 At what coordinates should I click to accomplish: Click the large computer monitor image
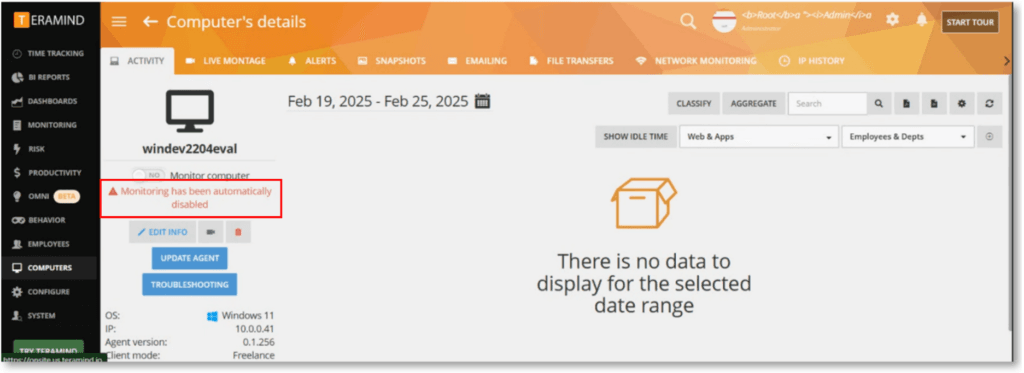click(189, 111)
